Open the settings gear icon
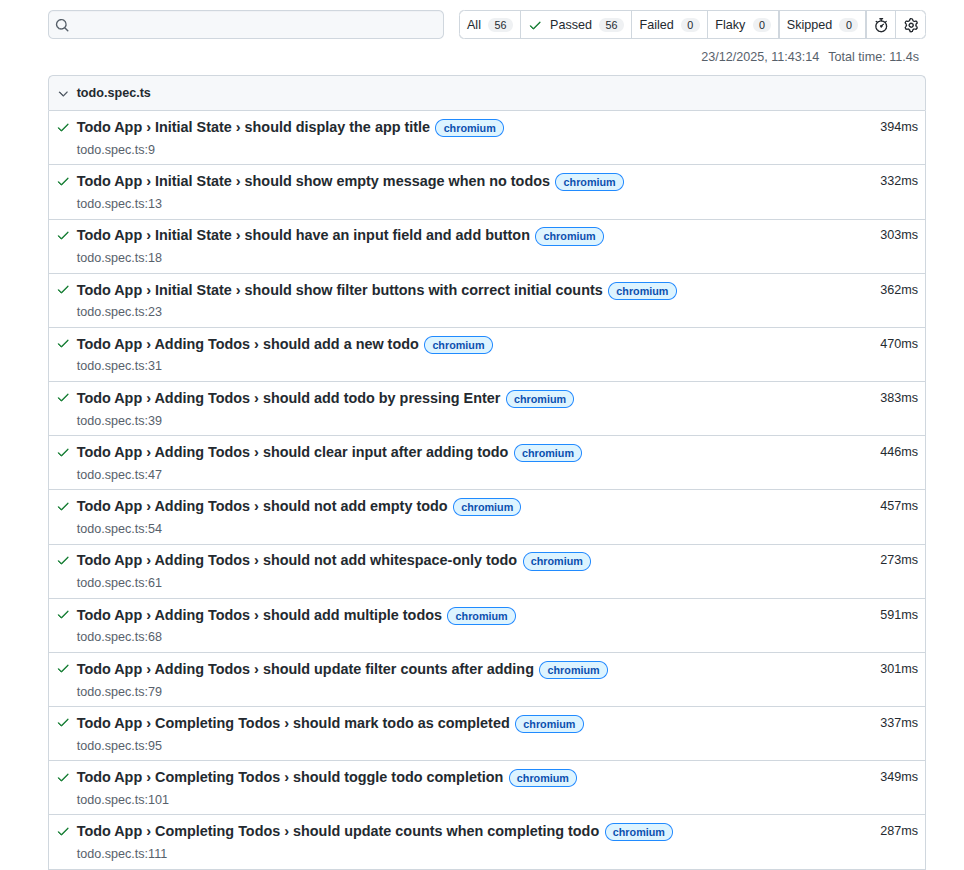The width and height of the screenshot is (964, 870). coord(910,25)
